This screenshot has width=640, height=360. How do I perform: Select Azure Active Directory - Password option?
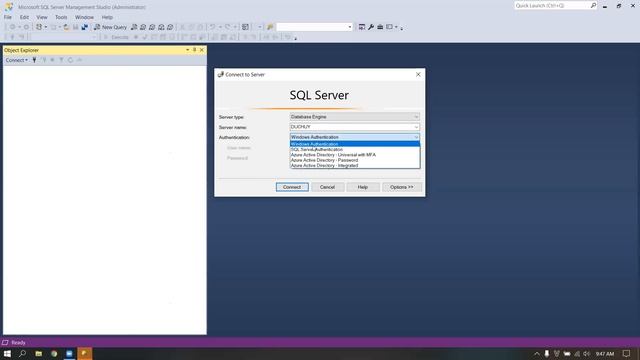(355, 160)
